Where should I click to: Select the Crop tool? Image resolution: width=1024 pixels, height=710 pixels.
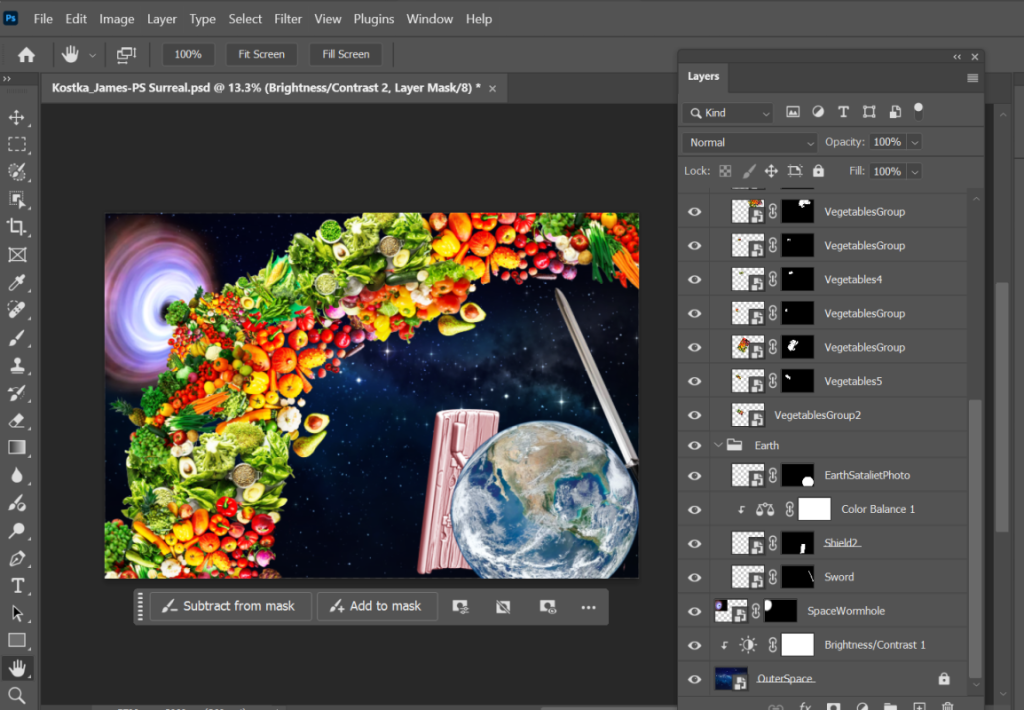pos(17,227)
